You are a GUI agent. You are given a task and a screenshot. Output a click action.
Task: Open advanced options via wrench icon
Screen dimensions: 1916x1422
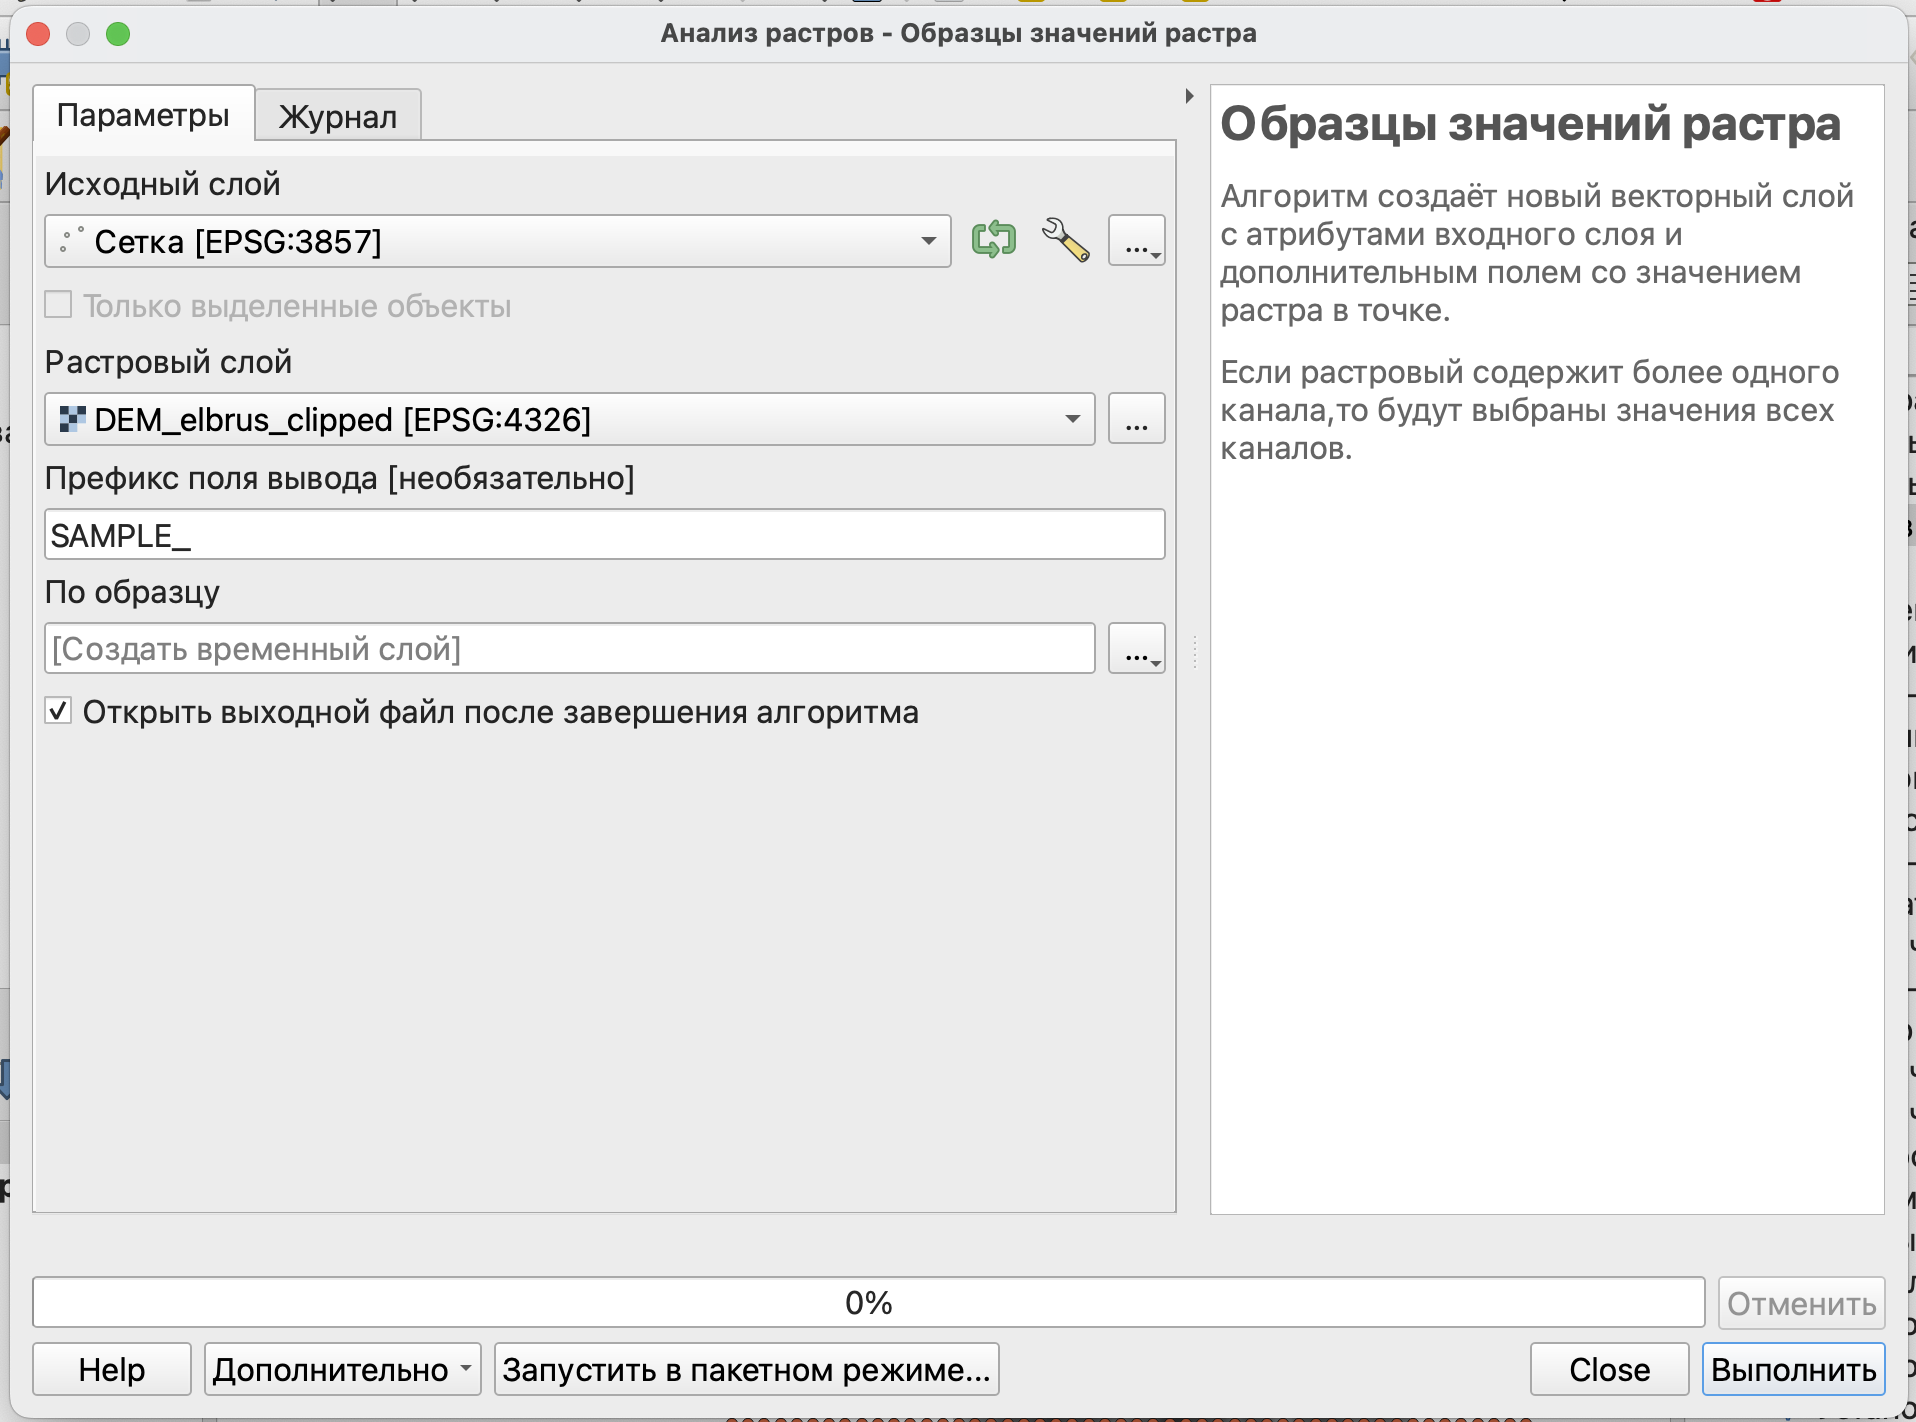click(1065, 240)
